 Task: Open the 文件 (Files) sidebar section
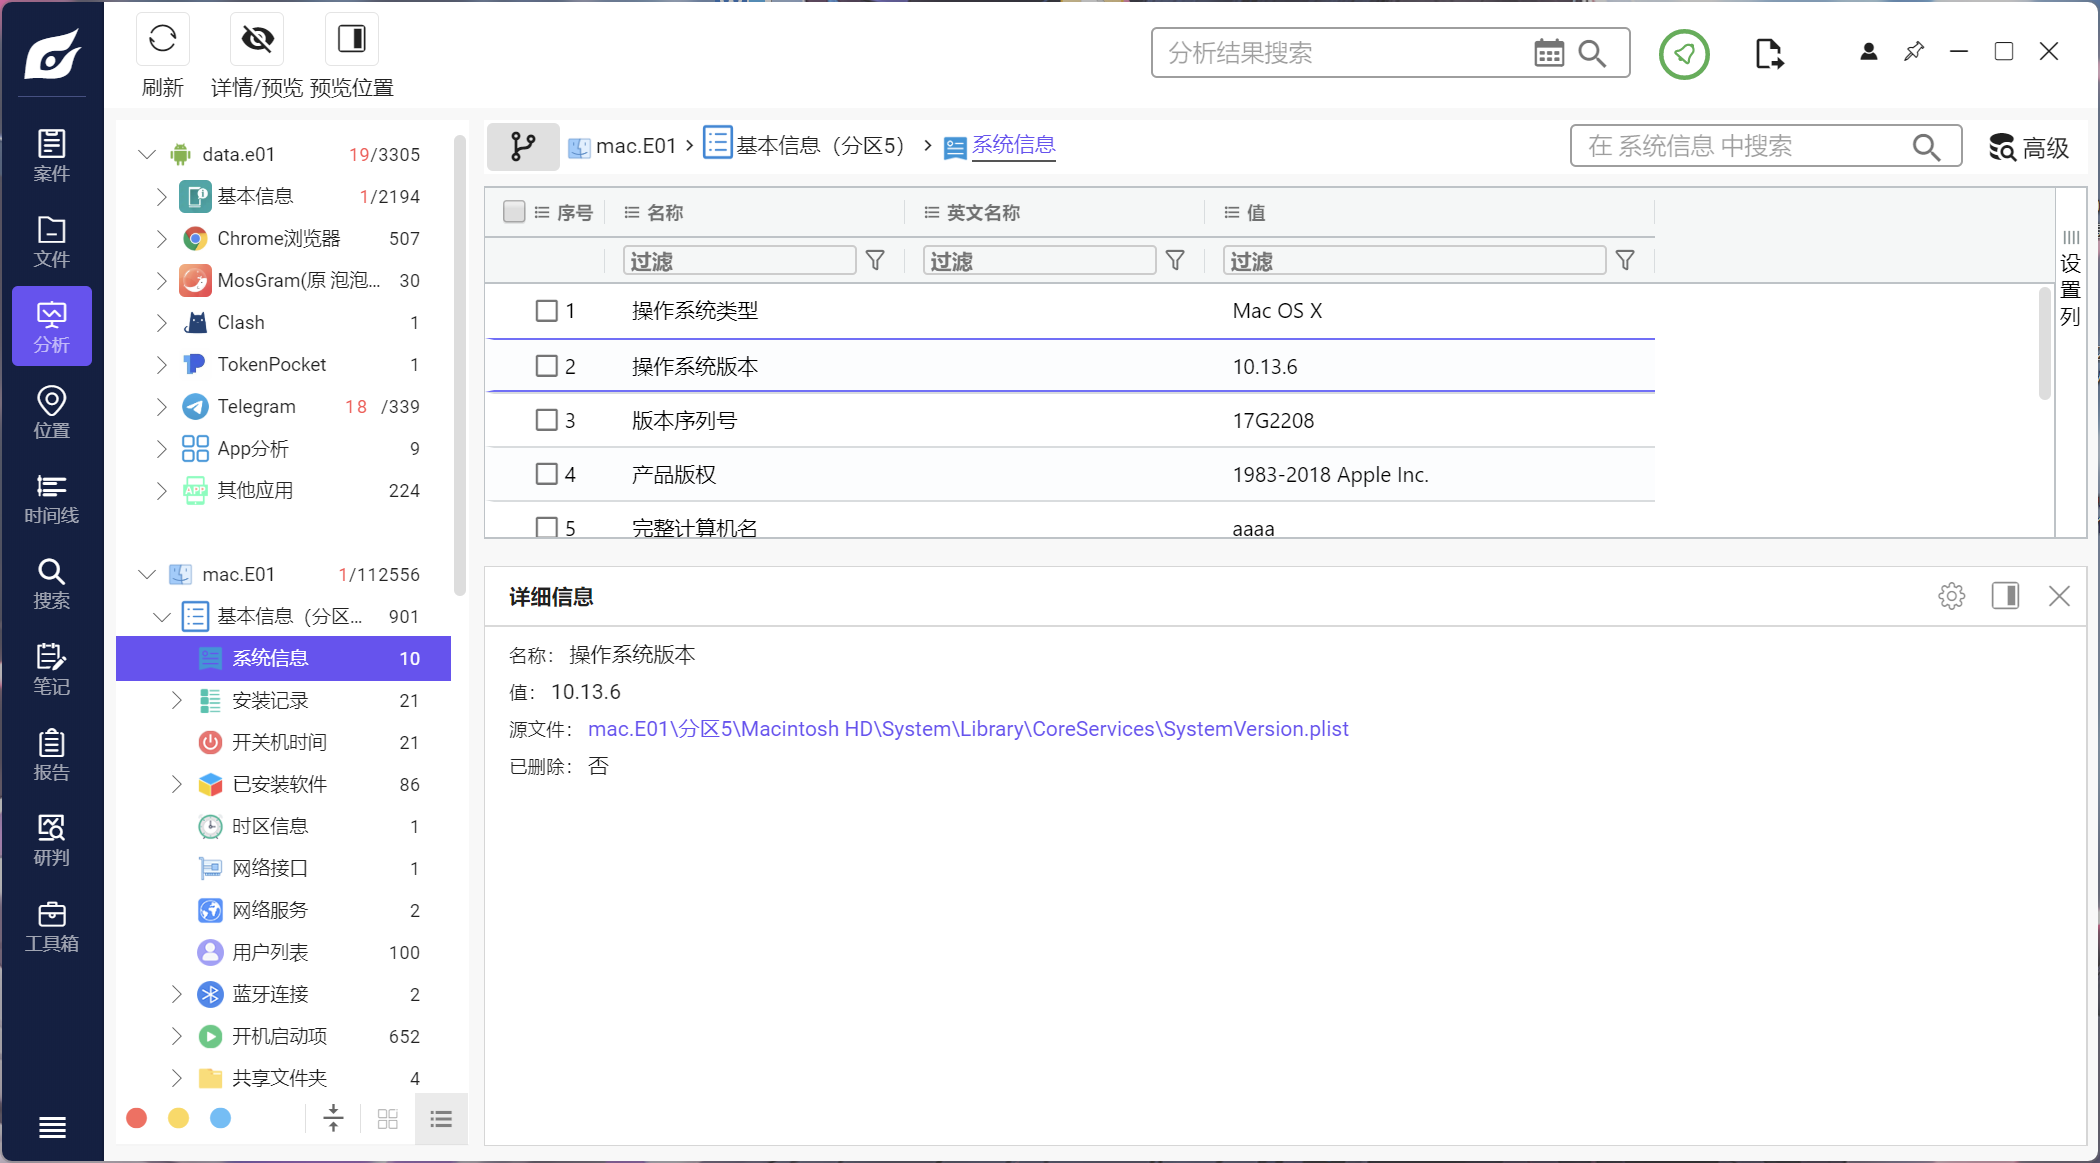52,242
